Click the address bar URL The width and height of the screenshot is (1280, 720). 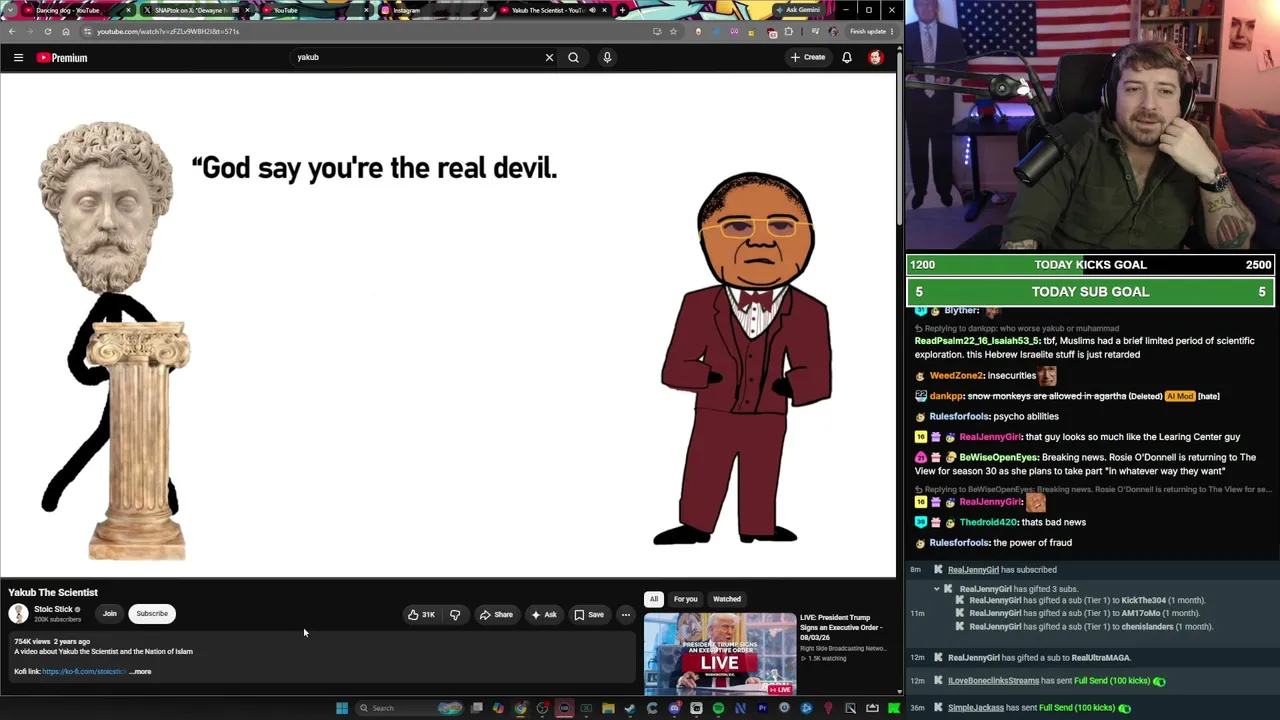pos(168,32)
